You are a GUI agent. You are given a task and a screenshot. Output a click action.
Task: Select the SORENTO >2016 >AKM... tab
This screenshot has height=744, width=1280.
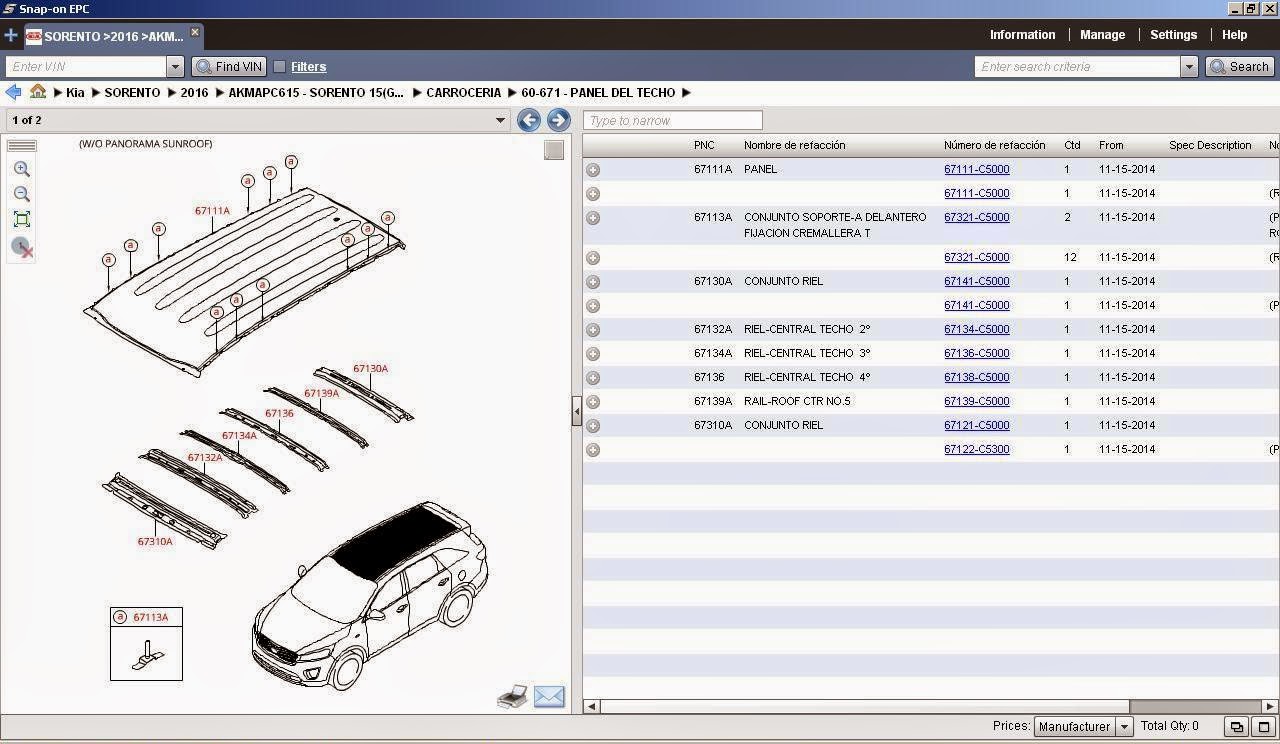[113, 36]
